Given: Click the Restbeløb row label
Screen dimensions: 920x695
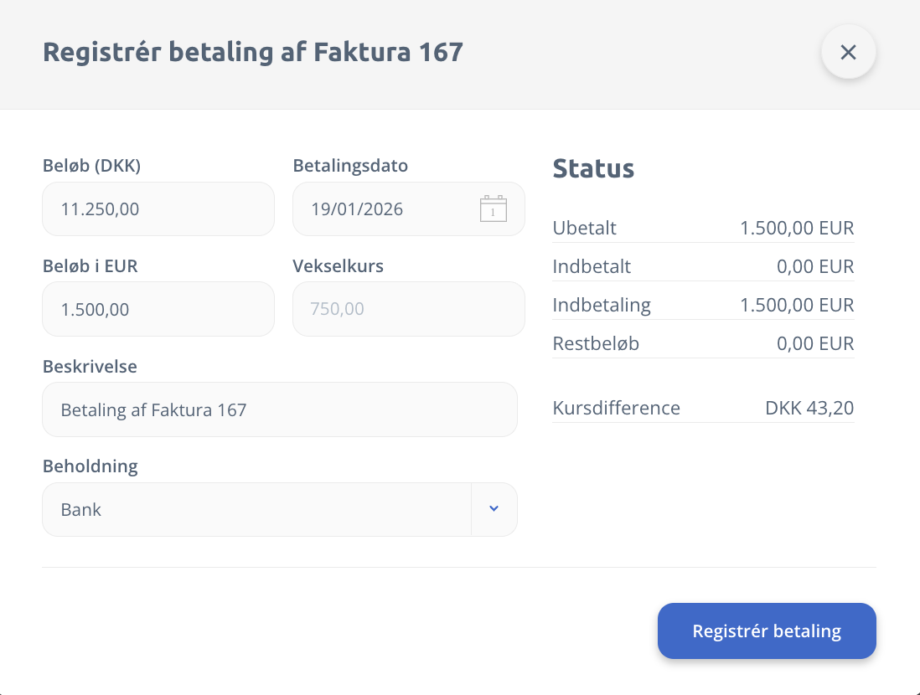Looking at the screenshot, I should coord(595,344).
